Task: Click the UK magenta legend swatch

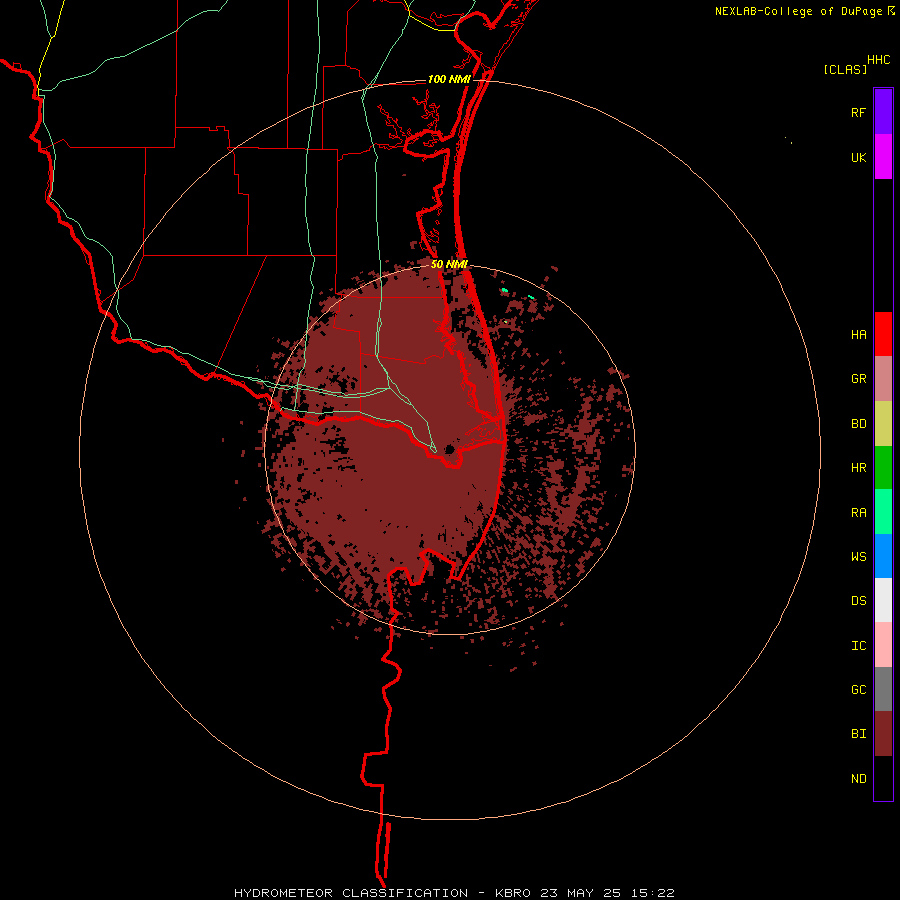Action: pos(883,157)
